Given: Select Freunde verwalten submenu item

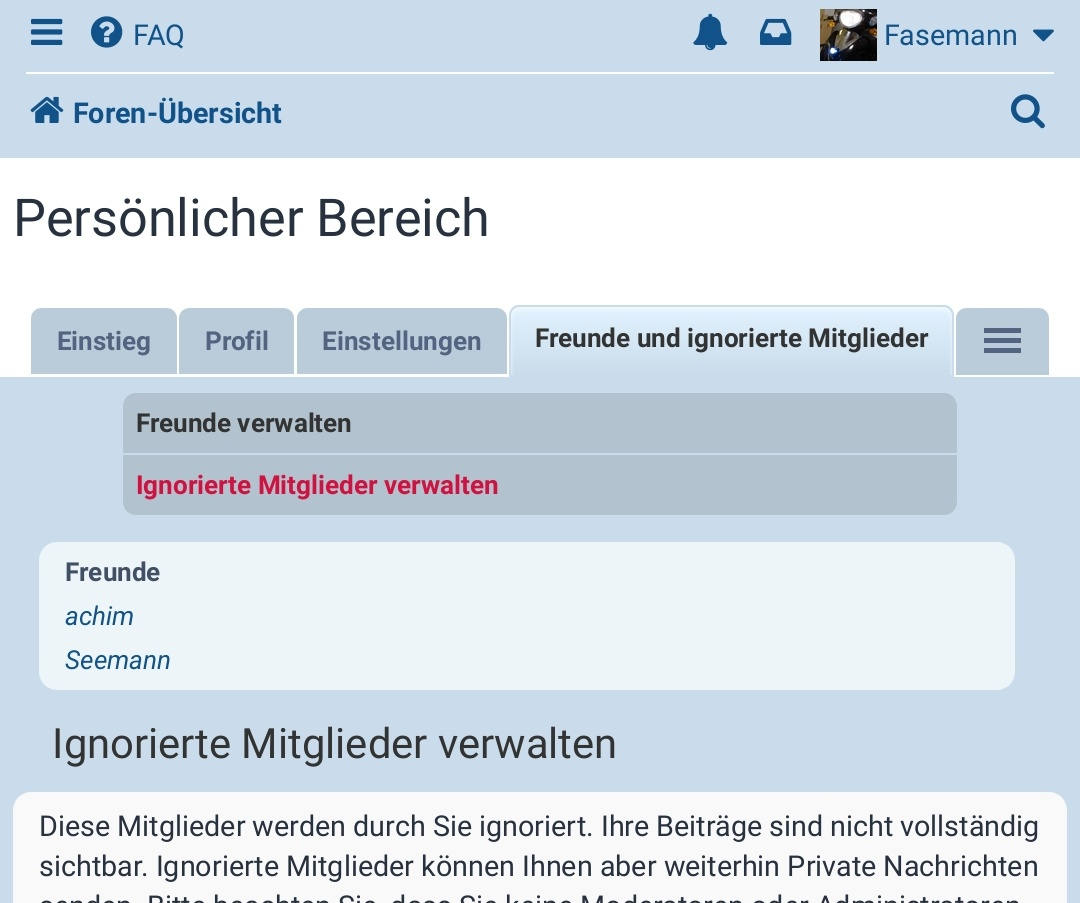Looking at the screenshot, I should (x=244, y=423).
